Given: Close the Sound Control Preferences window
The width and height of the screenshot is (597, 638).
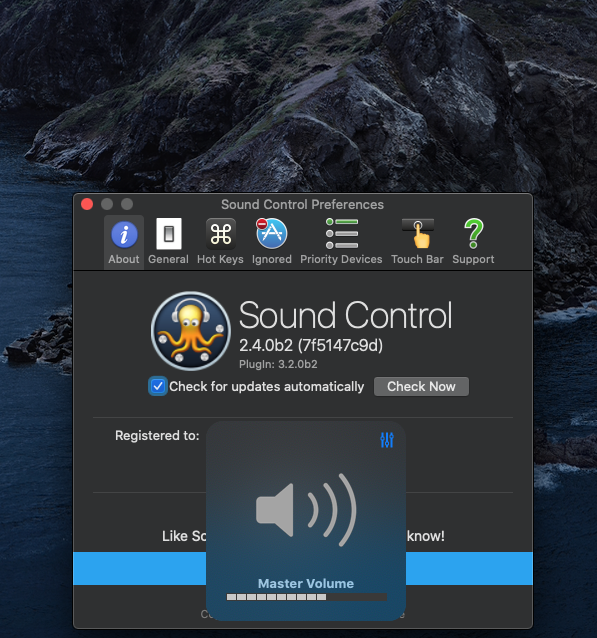Looking at the screenshot, I should 87,204.
